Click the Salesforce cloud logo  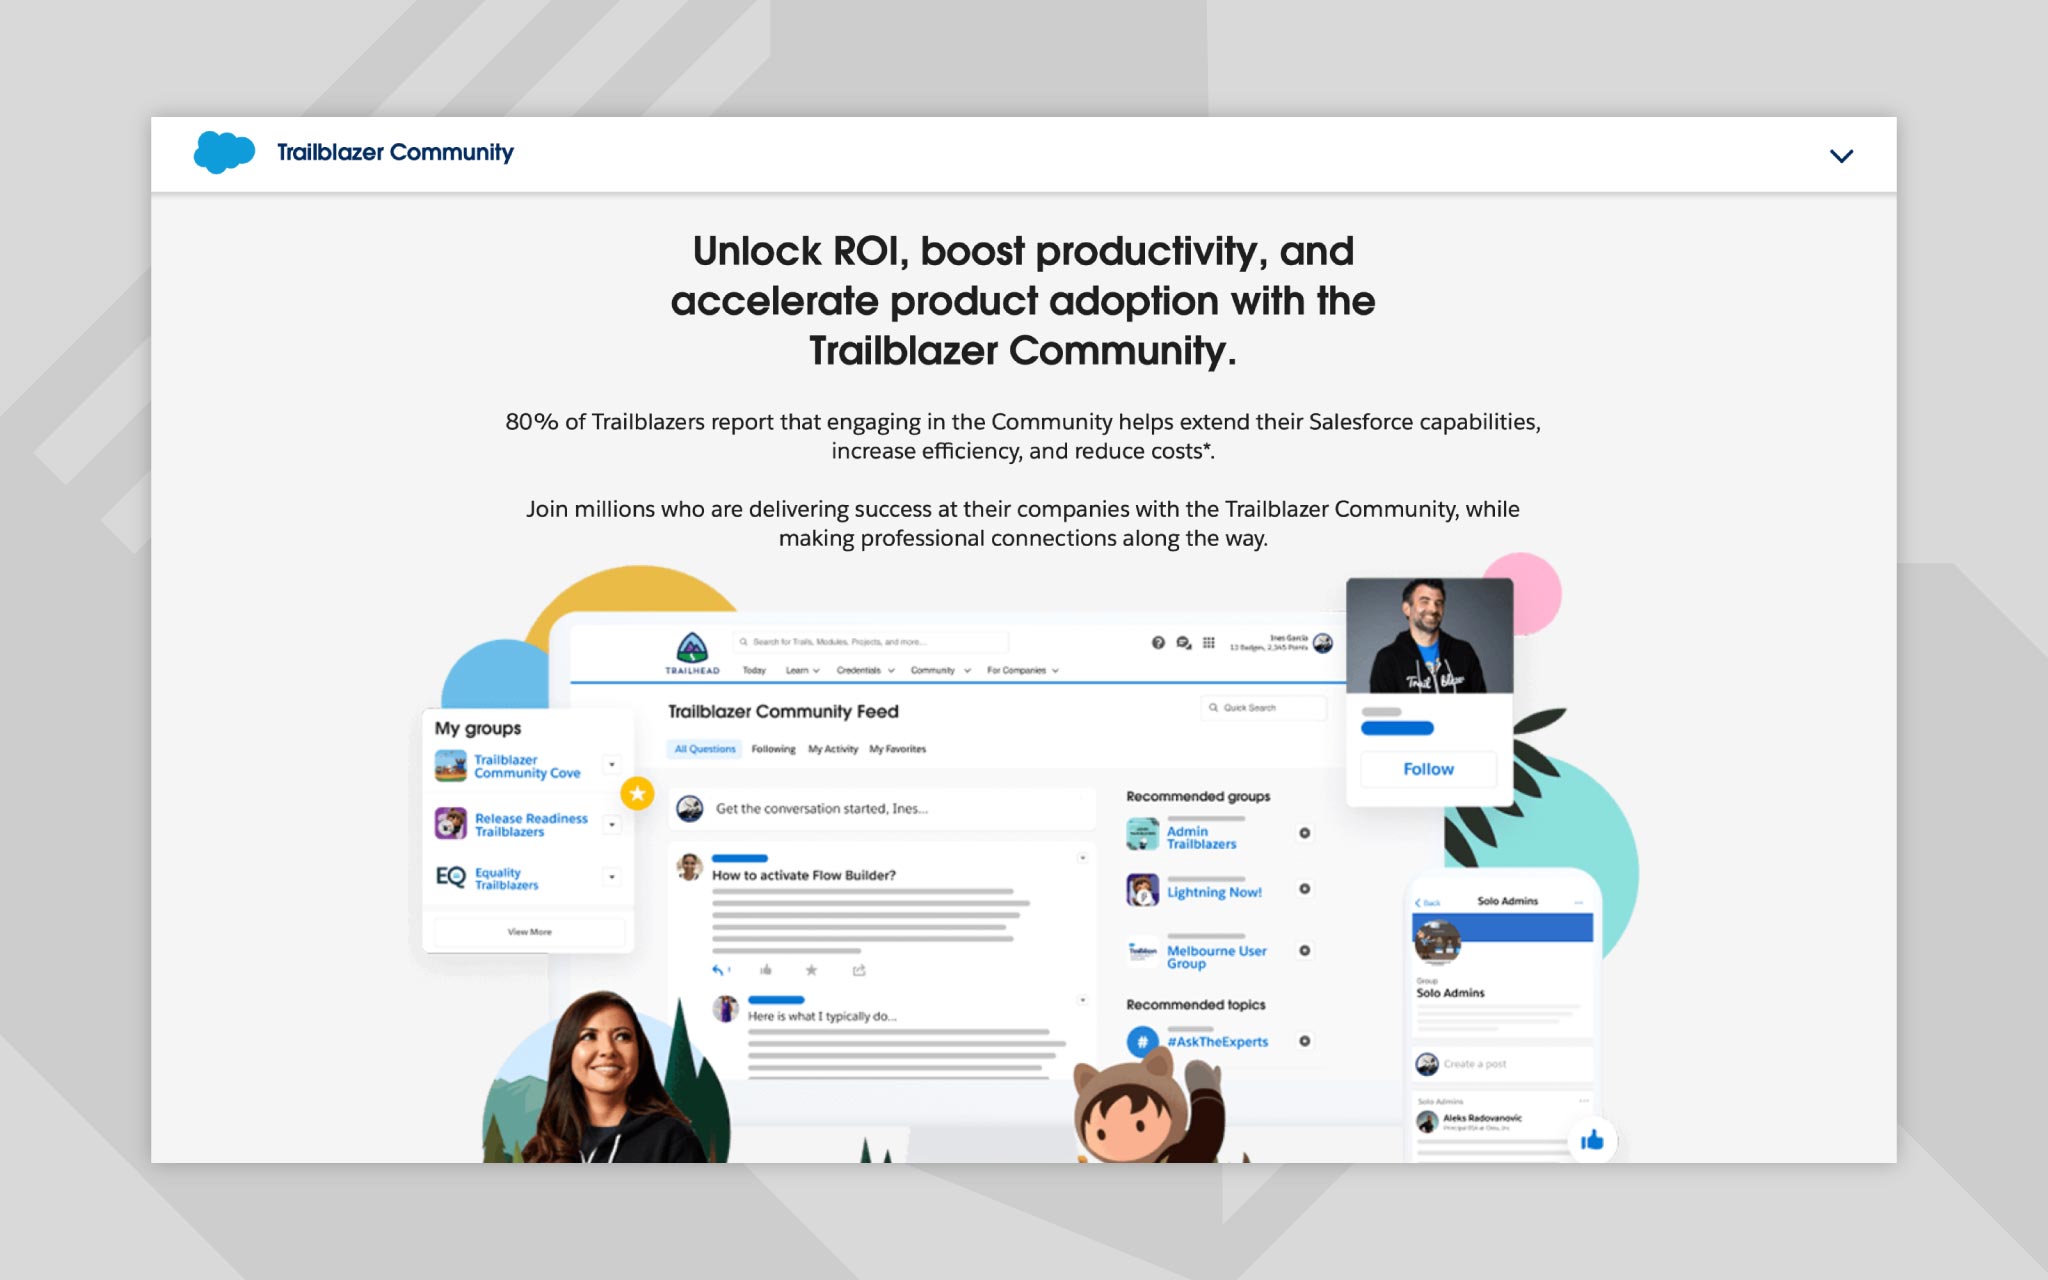(x=226, y=151)
